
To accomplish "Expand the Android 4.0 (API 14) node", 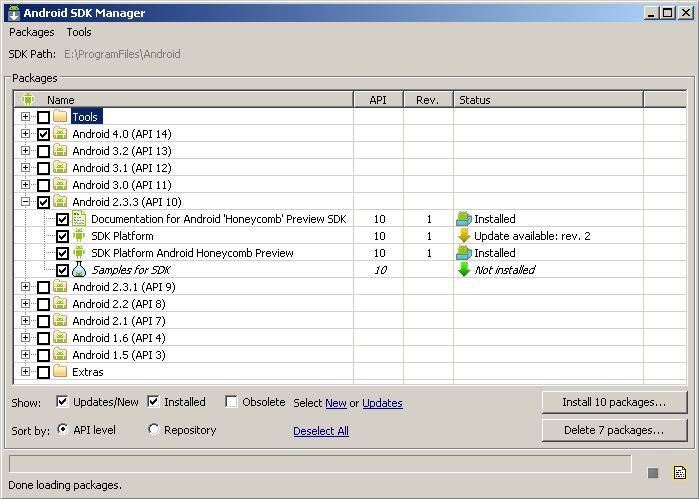I will (25, 133).
